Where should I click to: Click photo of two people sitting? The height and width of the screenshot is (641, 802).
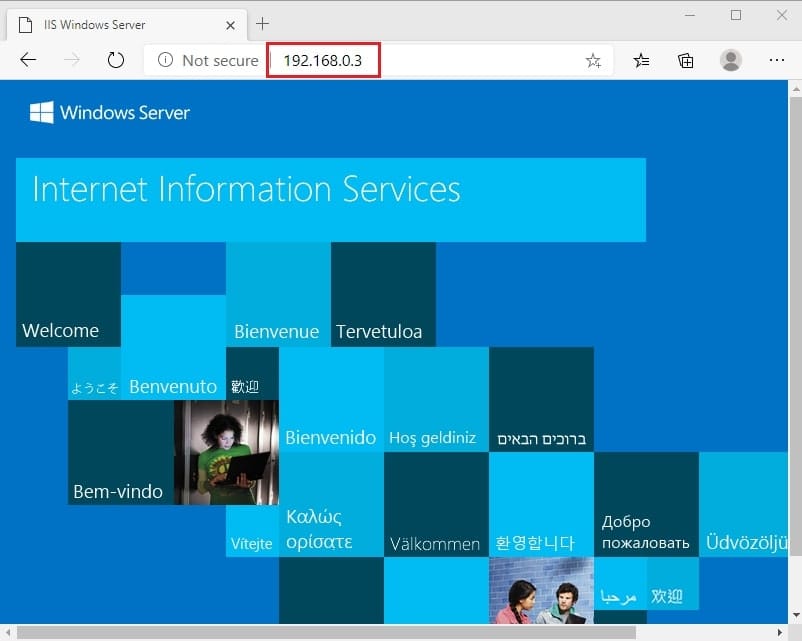pyautogui.click(x=541, y=591)
